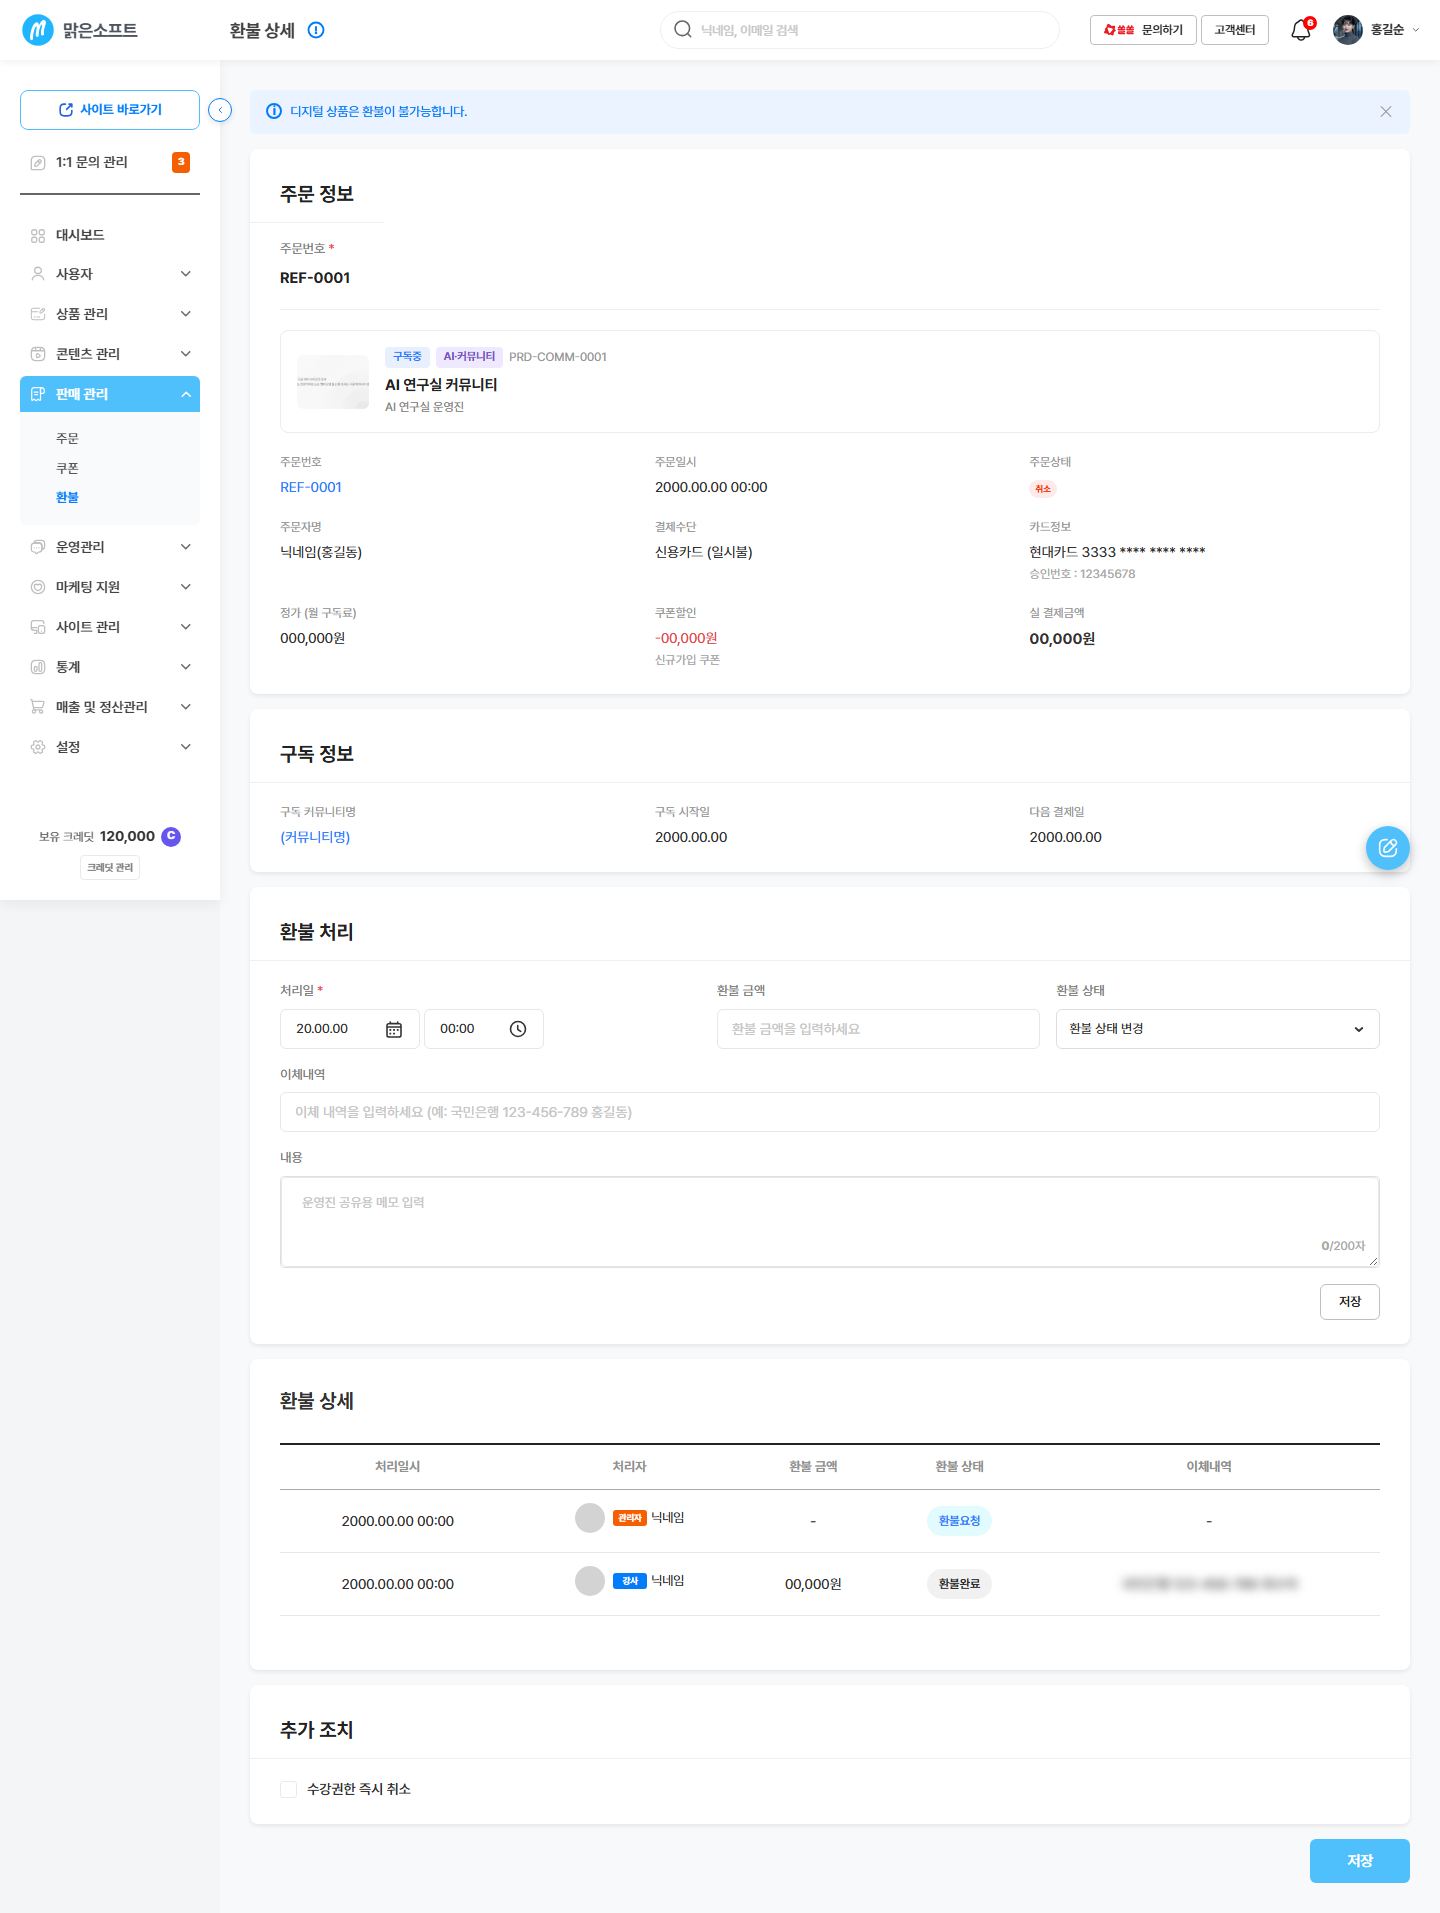
Task: Expand the 사용자 menu
Action: (110, 274)
